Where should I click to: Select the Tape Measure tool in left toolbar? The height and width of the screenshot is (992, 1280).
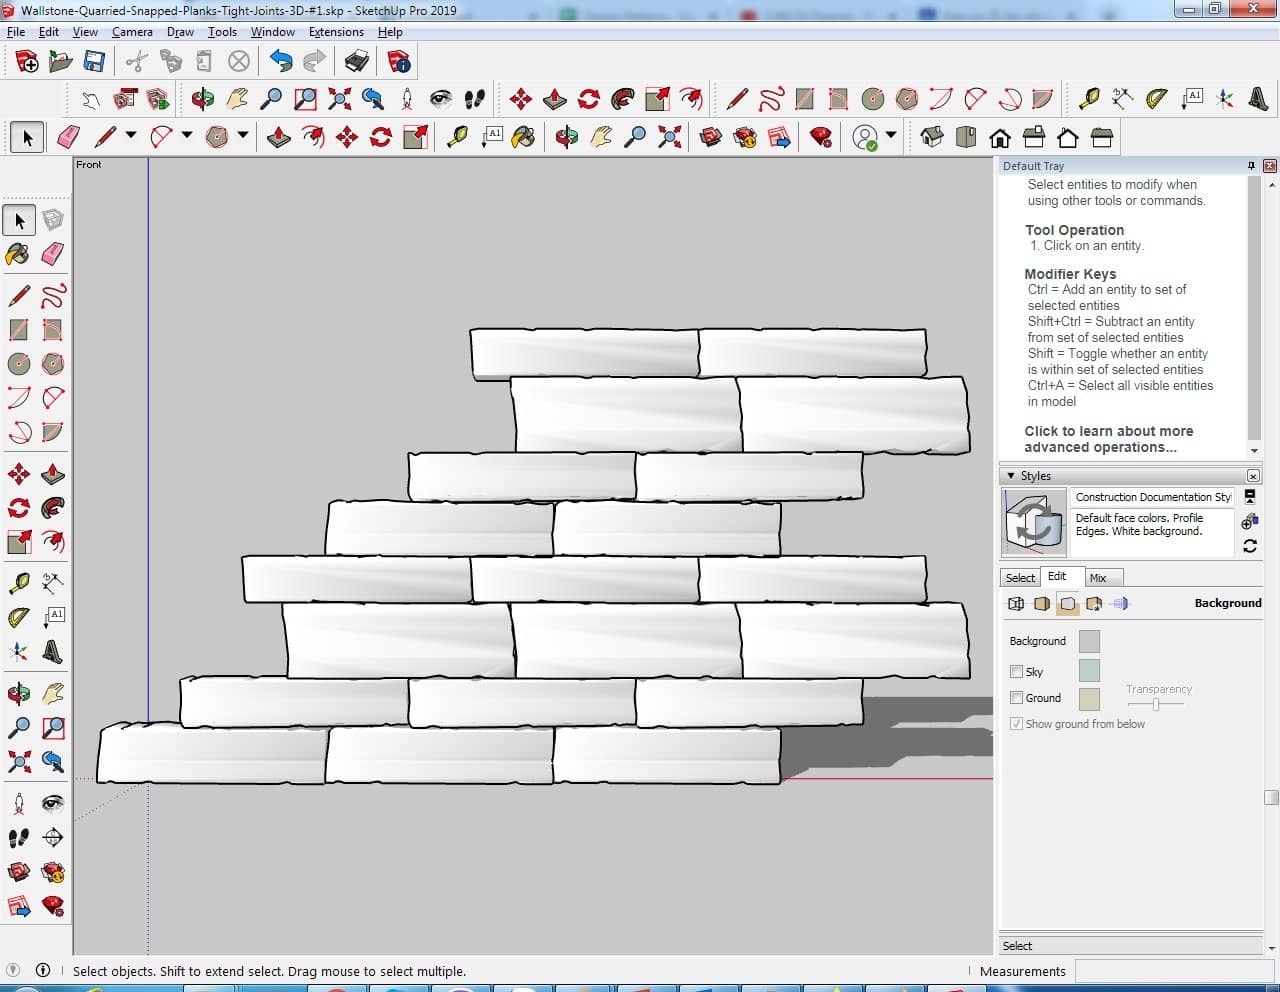point(18,583)
